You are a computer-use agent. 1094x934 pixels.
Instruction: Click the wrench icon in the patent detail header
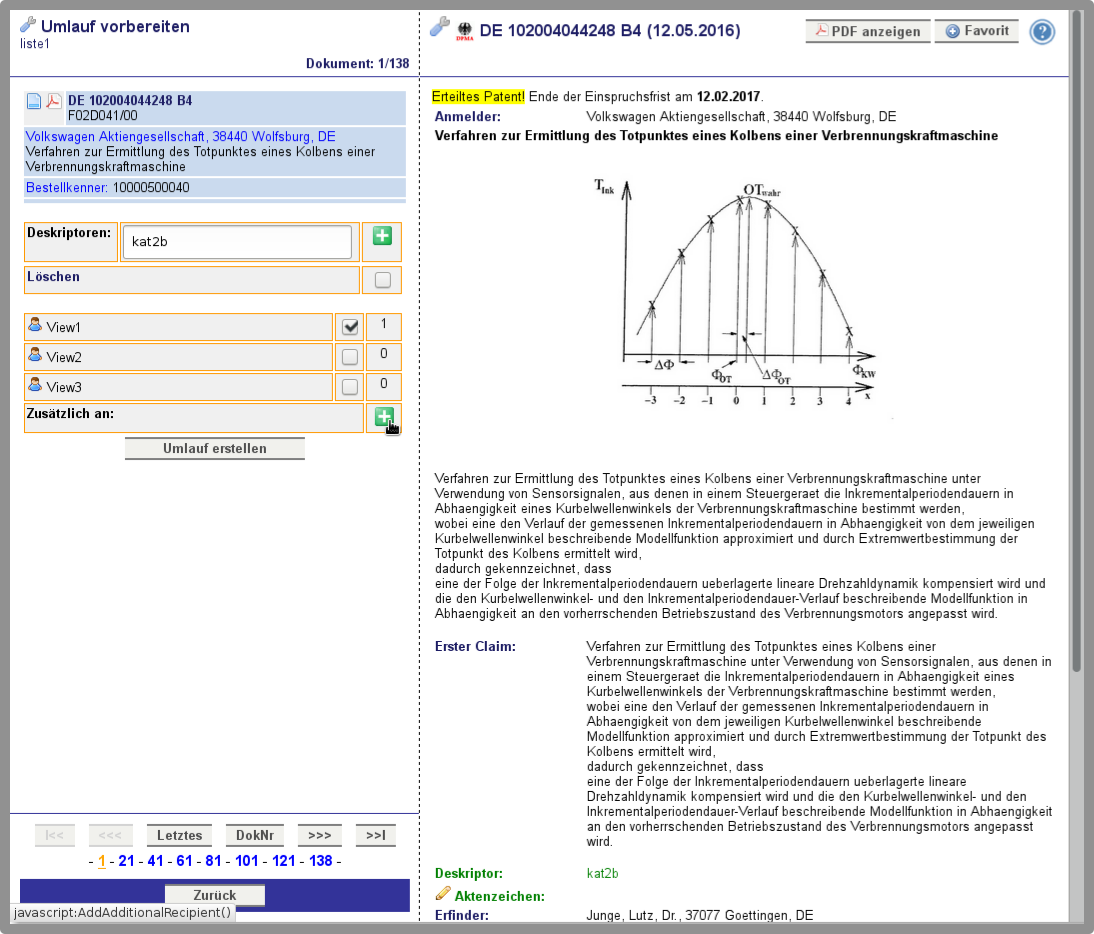(440, 27)
